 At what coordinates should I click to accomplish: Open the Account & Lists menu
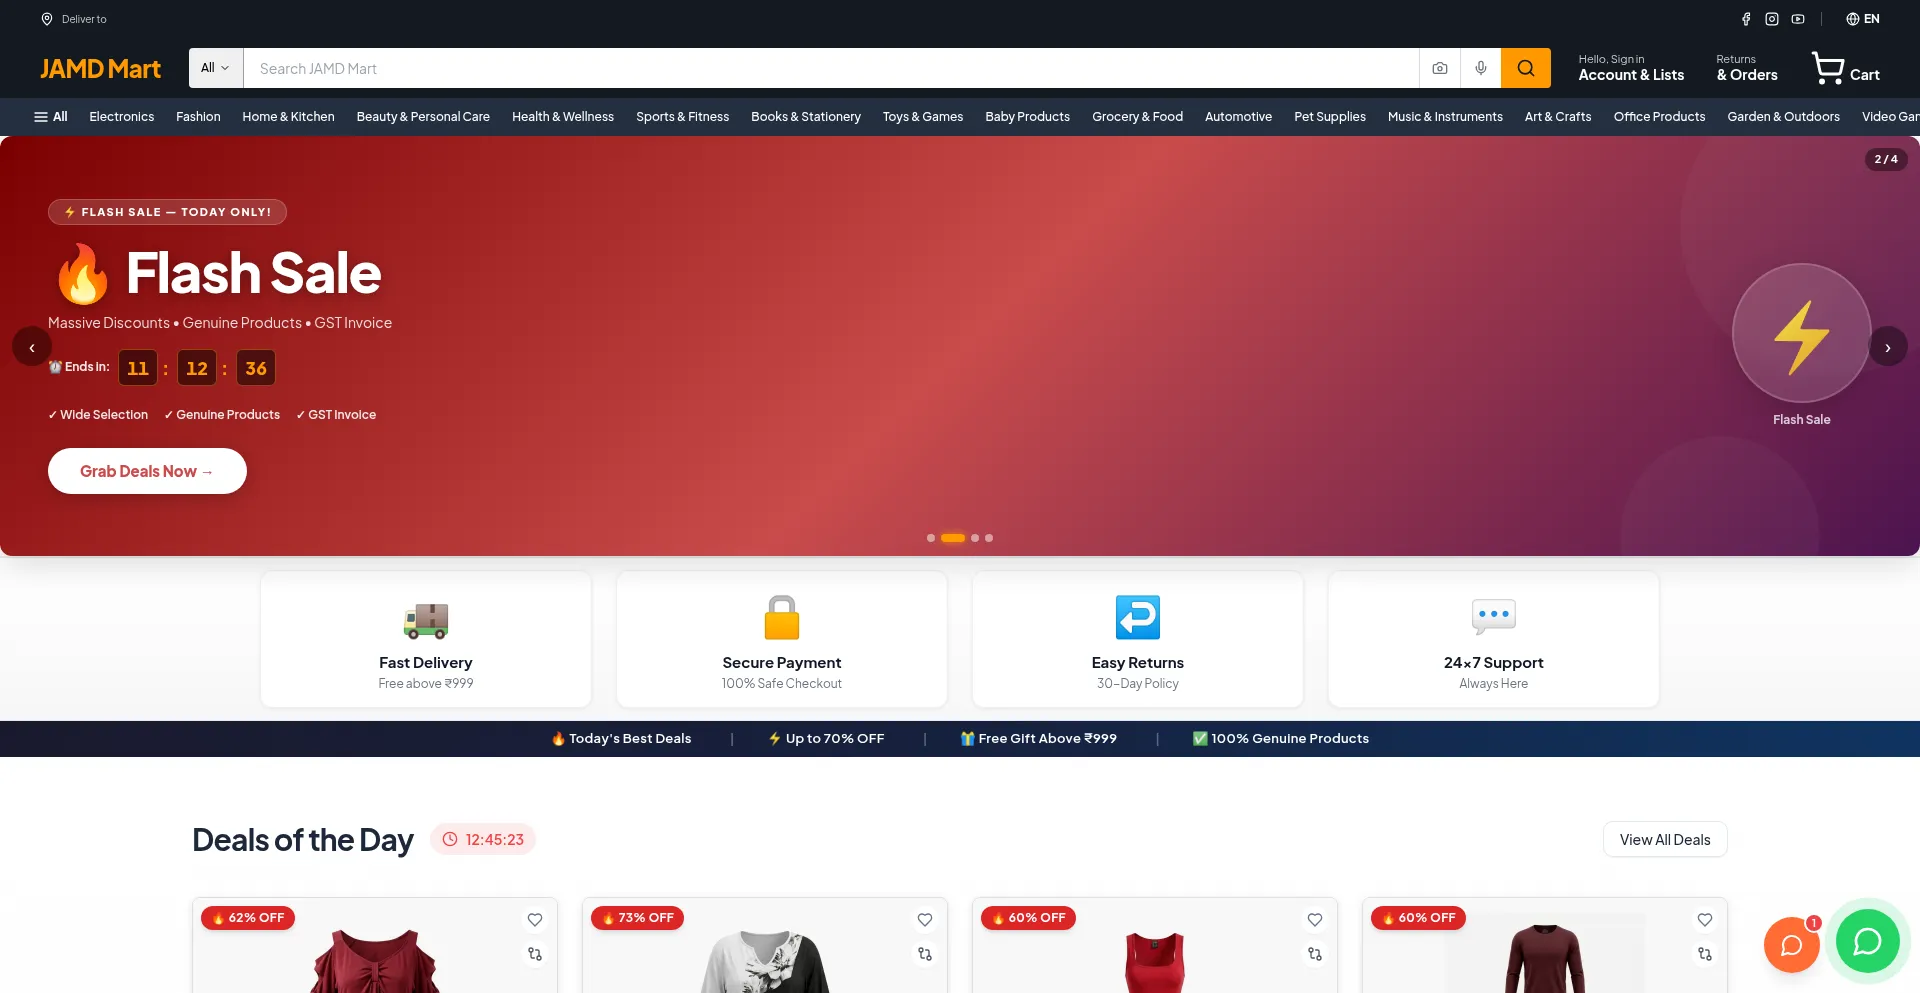(x=1631, y=68)
